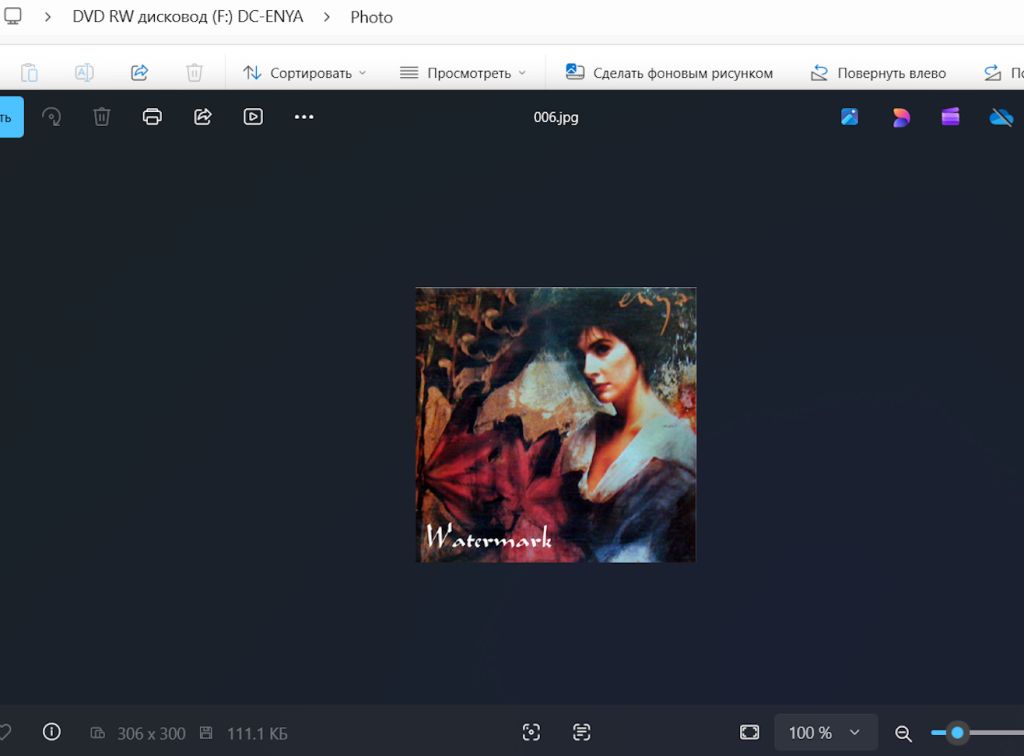The image size is (1024, 756).
Task: Click the OneDrive cloud icon
Action: click(1001, 118)
